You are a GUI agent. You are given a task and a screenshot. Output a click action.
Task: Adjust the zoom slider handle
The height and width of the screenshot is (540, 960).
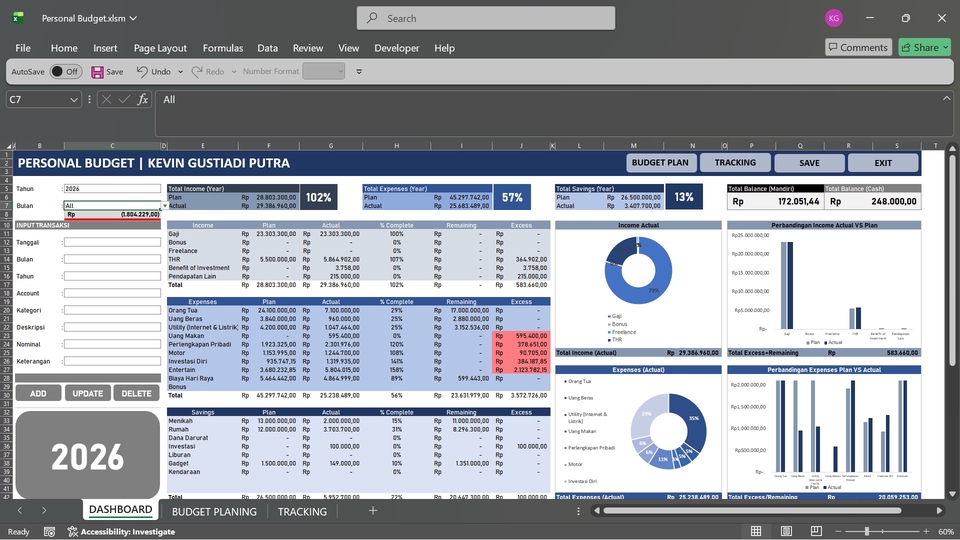[866, 531]
